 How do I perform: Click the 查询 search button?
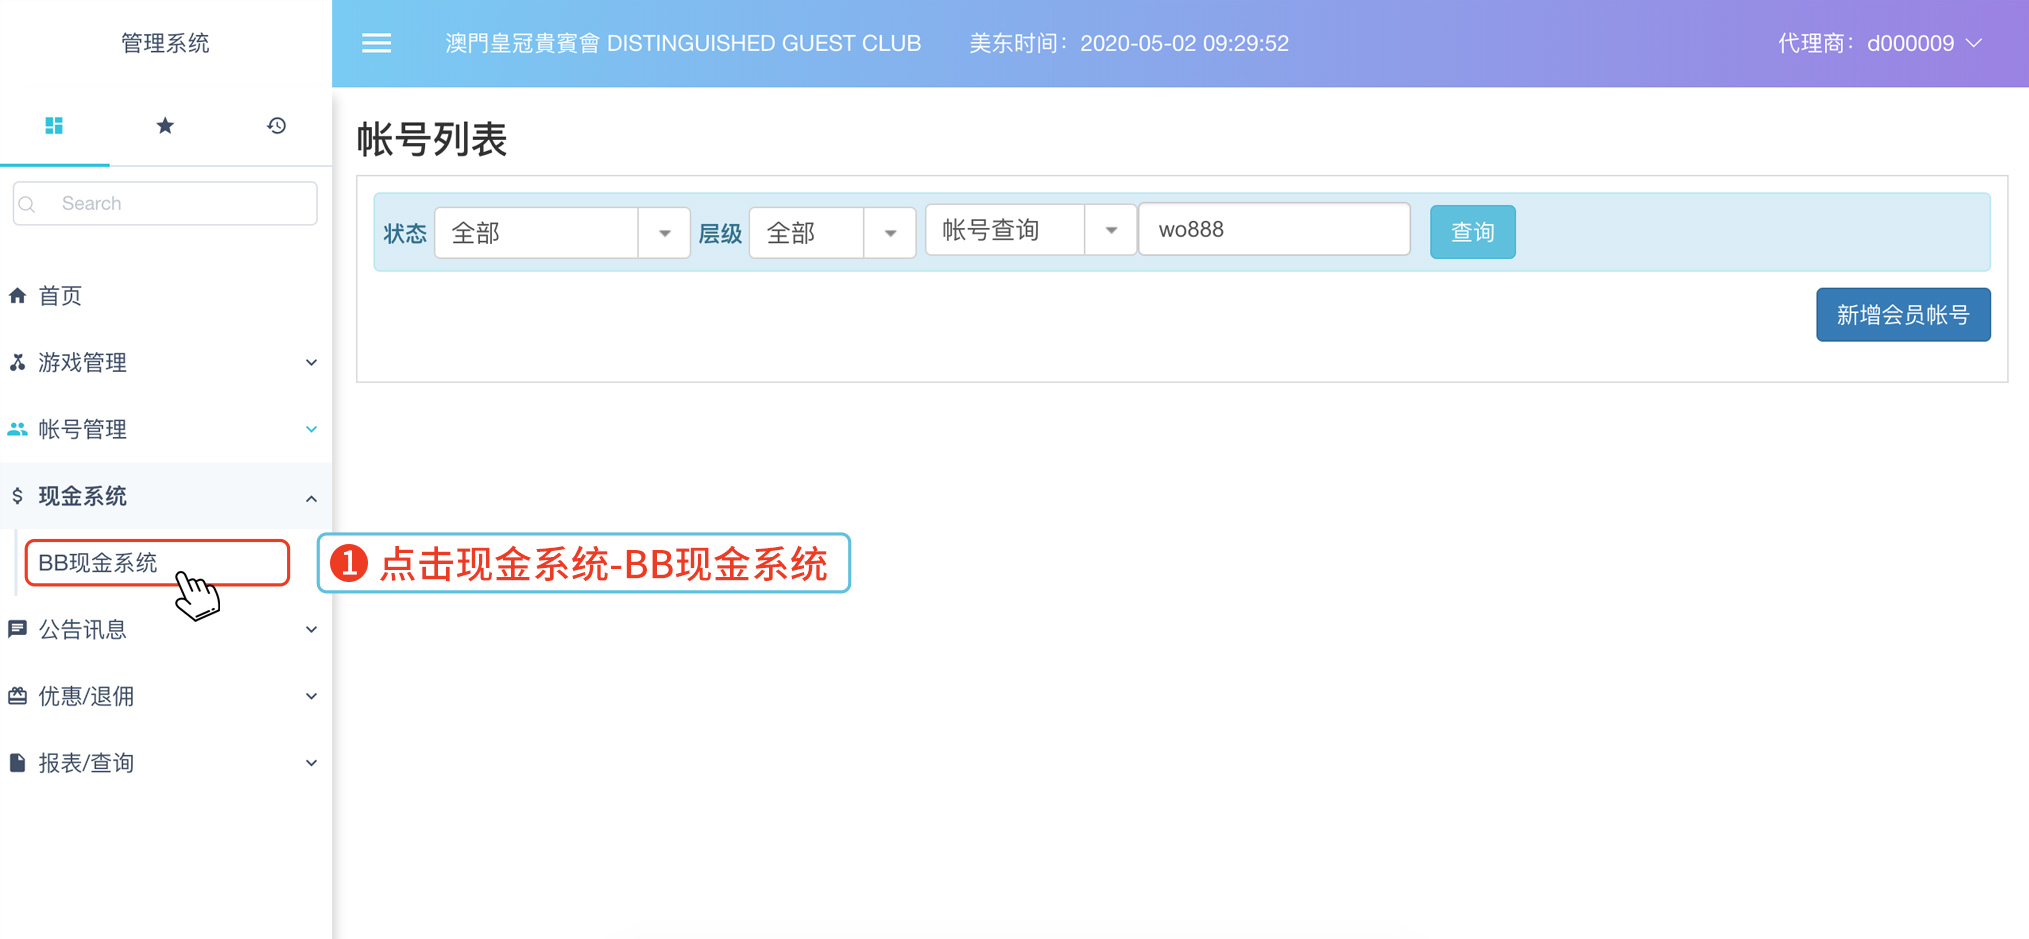[x=1472, y=232]
